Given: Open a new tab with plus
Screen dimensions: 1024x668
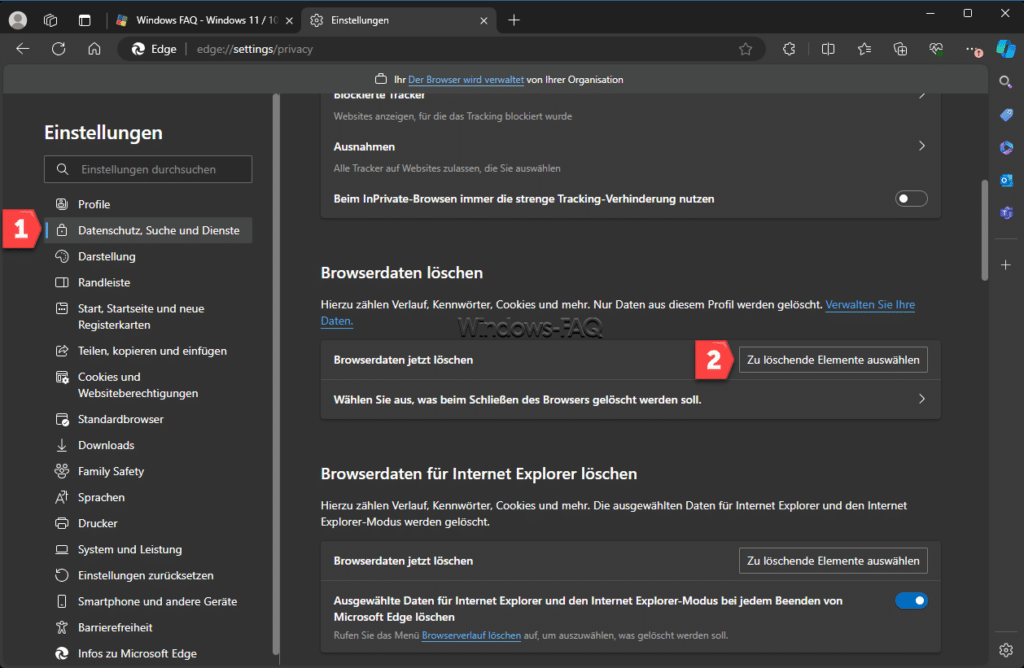Looking at the screenshot, I should [x=514, y=20].
